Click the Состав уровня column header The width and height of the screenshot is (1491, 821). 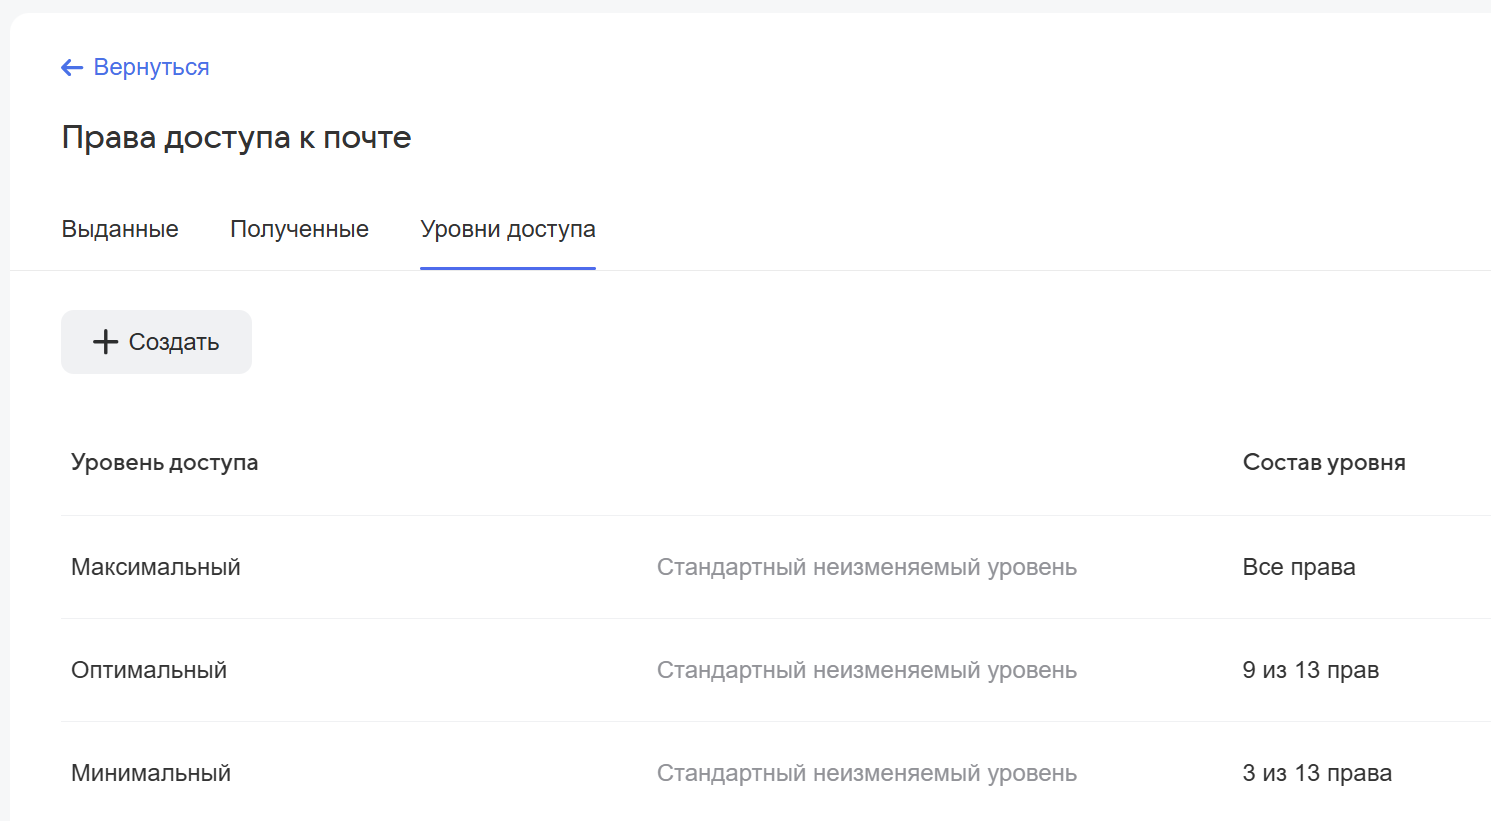1323,463
